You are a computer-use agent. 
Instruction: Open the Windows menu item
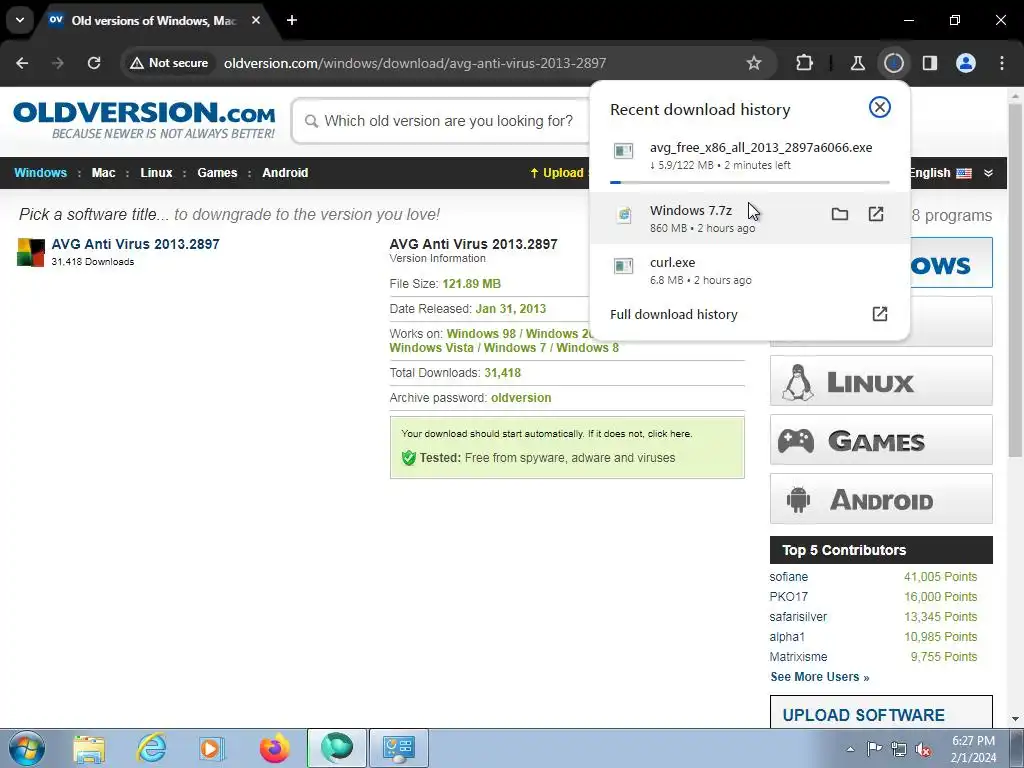40,173
